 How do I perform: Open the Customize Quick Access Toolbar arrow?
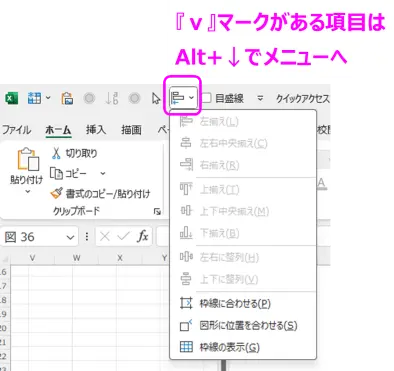260,98
